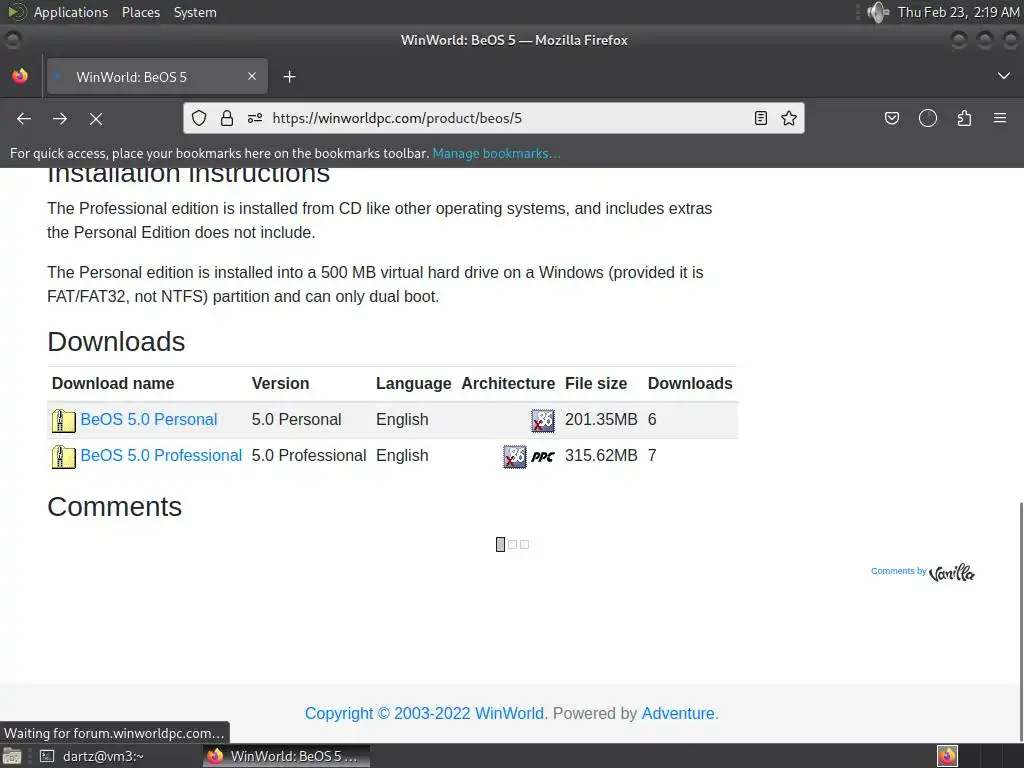Click x86 icon in Personal row

(543, 421)
